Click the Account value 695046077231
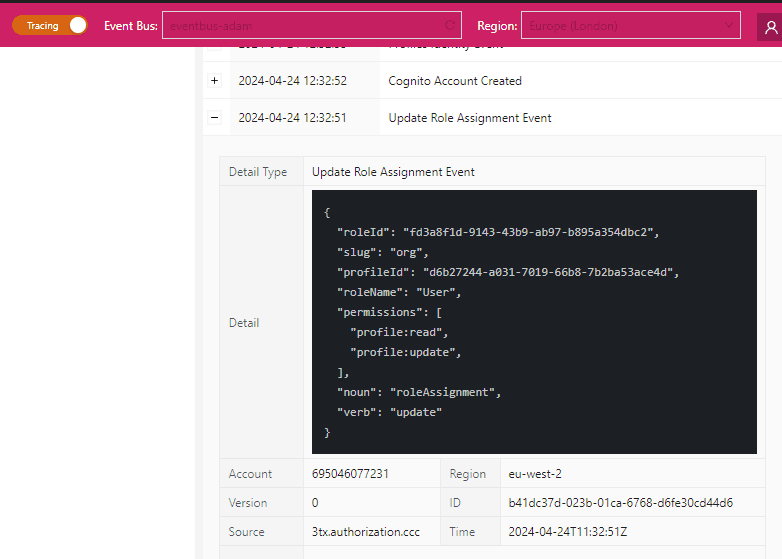Image resolution: width=782 pixels, height=559 pixels. coord(350,474)
